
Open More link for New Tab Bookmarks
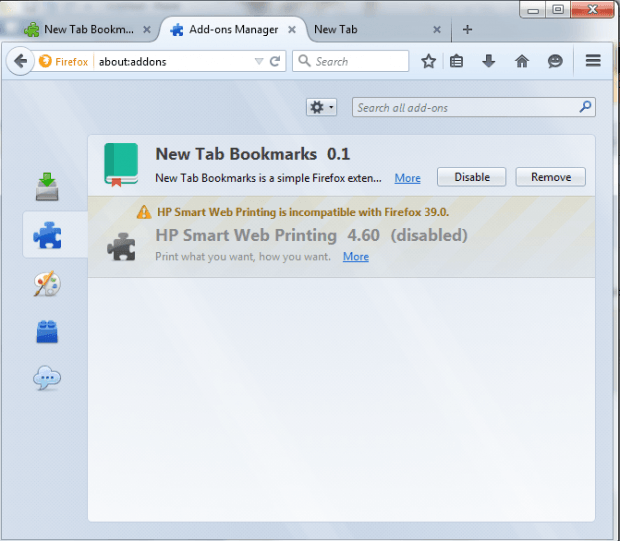pyautogui.click(x=407, y=178)
